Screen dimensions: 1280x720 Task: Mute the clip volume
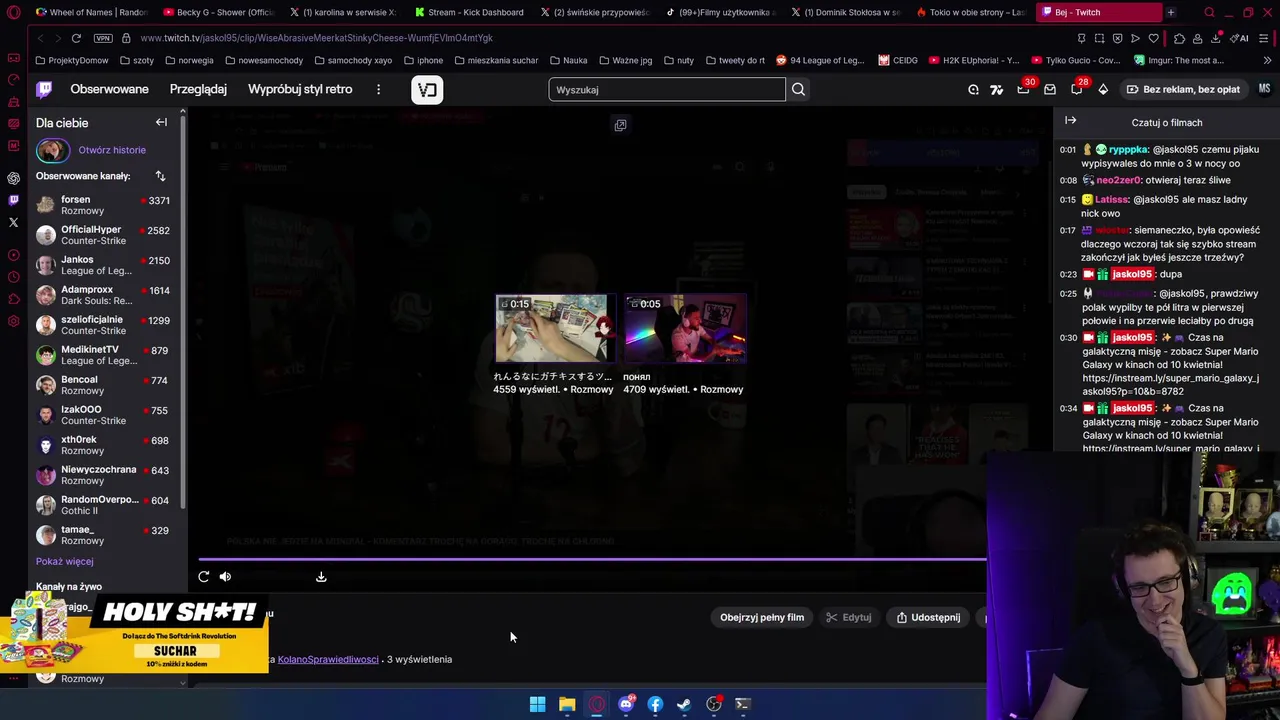pos(225,576)
